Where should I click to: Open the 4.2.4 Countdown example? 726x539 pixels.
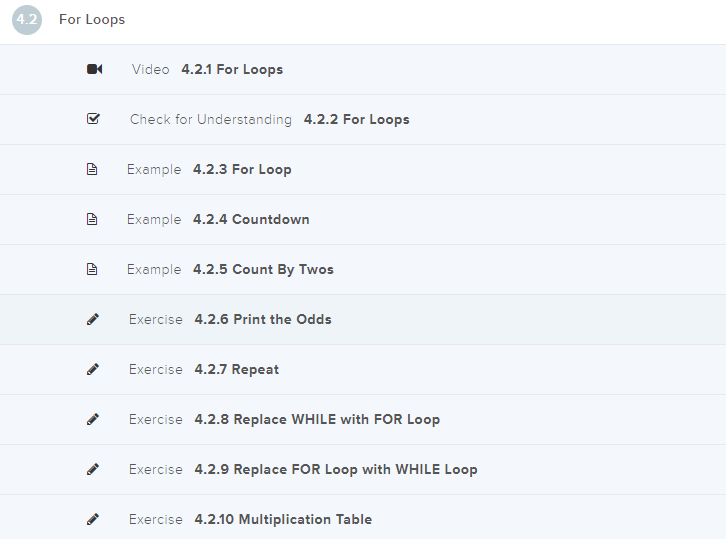tap(251, 220)
